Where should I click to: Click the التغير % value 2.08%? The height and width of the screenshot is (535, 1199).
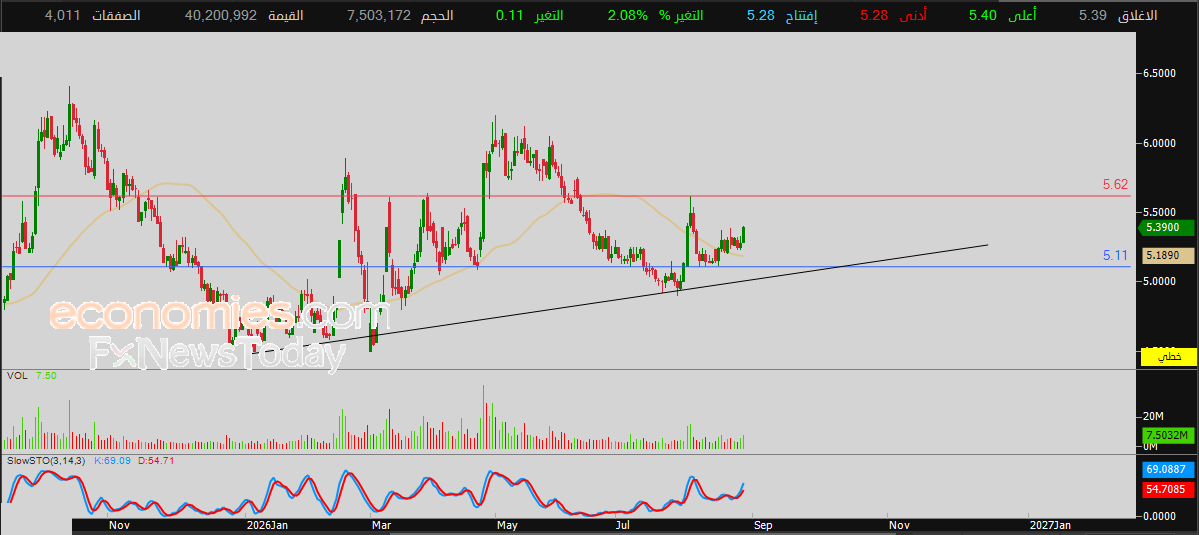[628, 15]
